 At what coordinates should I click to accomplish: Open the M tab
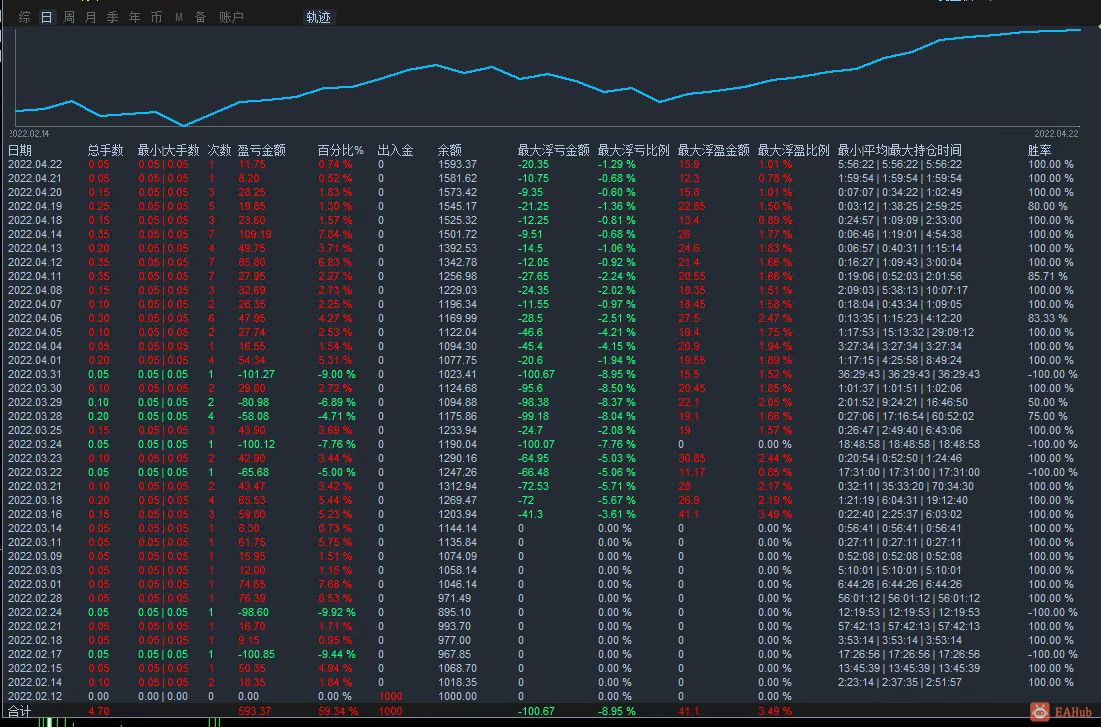pyautogui.click(x=178, y=17)
